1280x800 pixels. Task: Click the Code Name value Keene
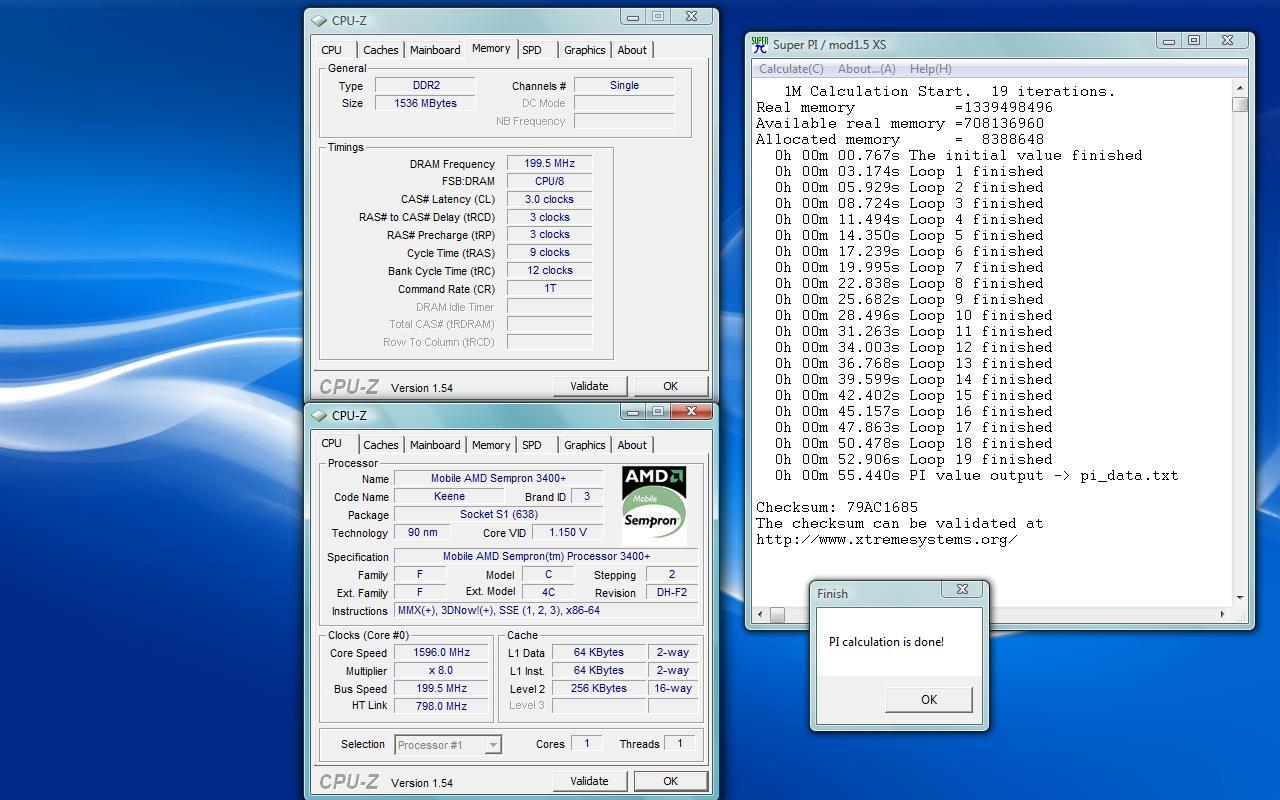coord(449,496)
